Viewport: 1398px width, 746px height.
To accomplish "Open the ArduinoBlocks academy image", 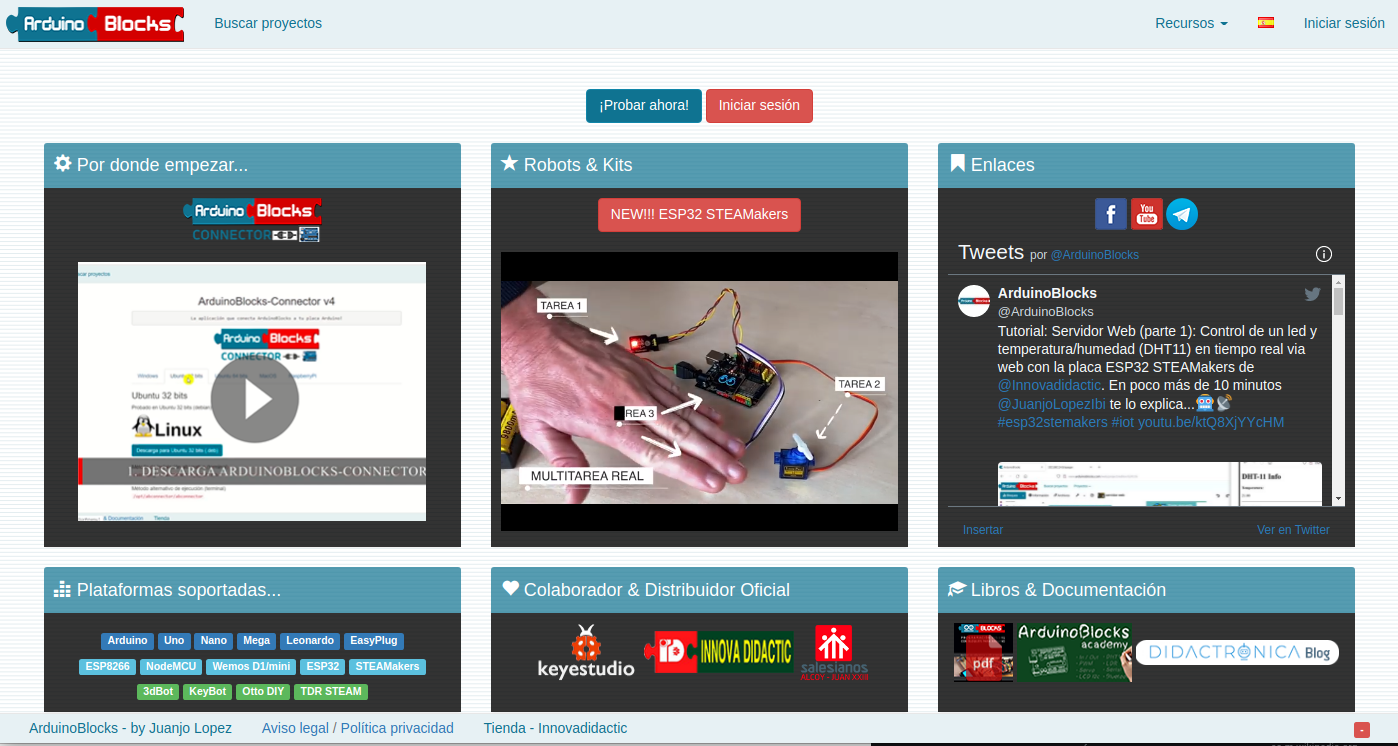I will click(x=1074, y=652).
